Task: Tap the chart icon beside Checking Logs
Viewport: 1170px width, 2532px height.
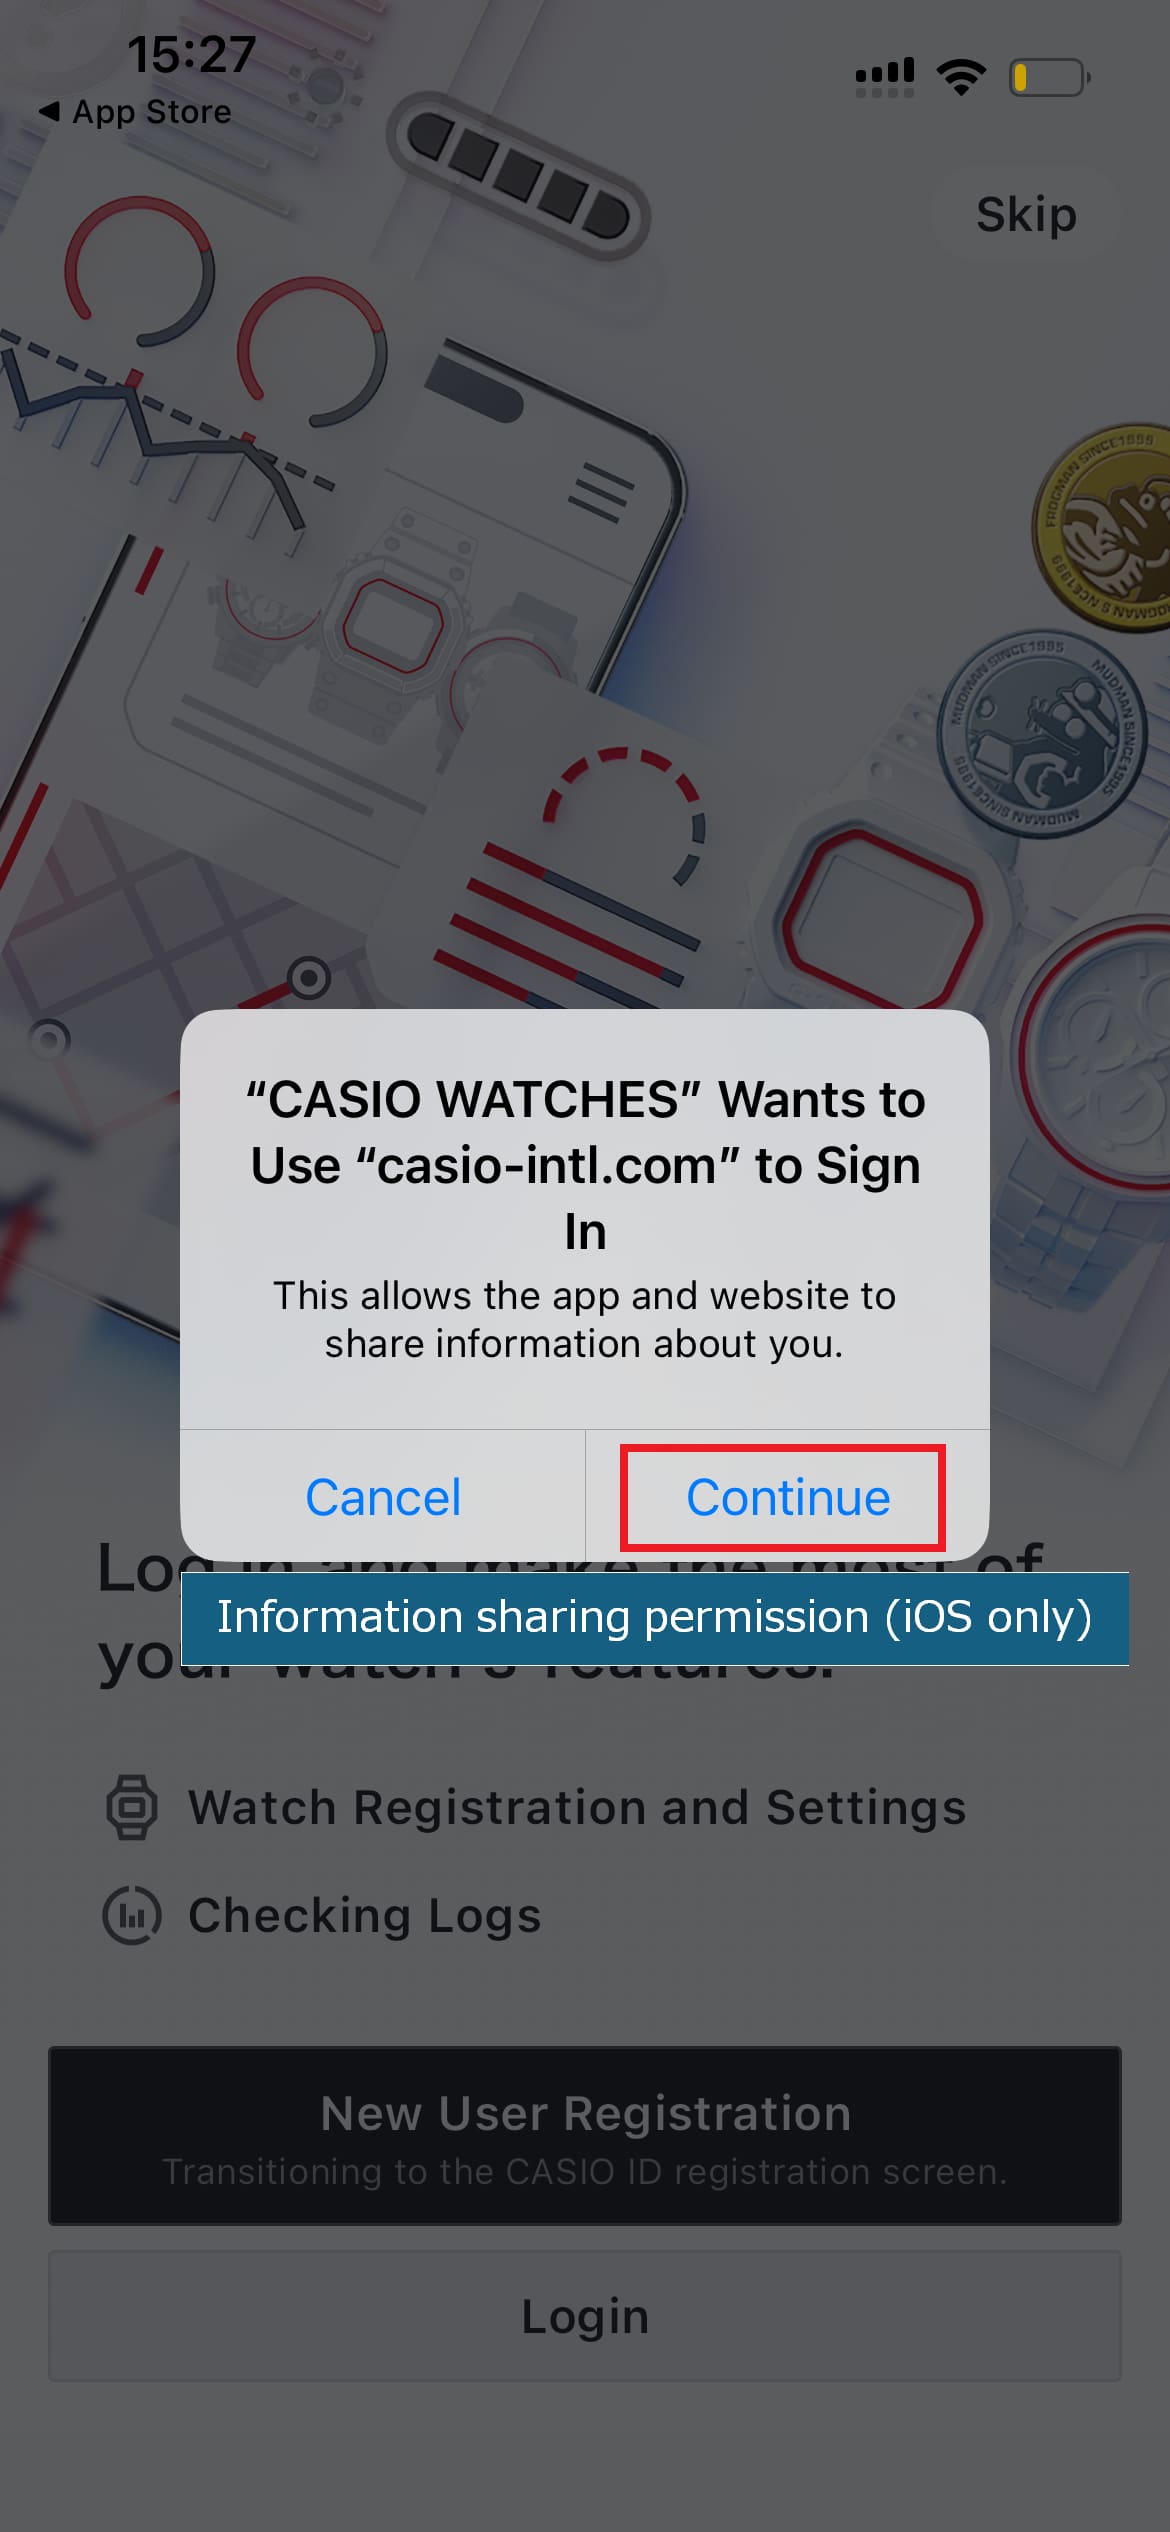Action: (132, 1914)
